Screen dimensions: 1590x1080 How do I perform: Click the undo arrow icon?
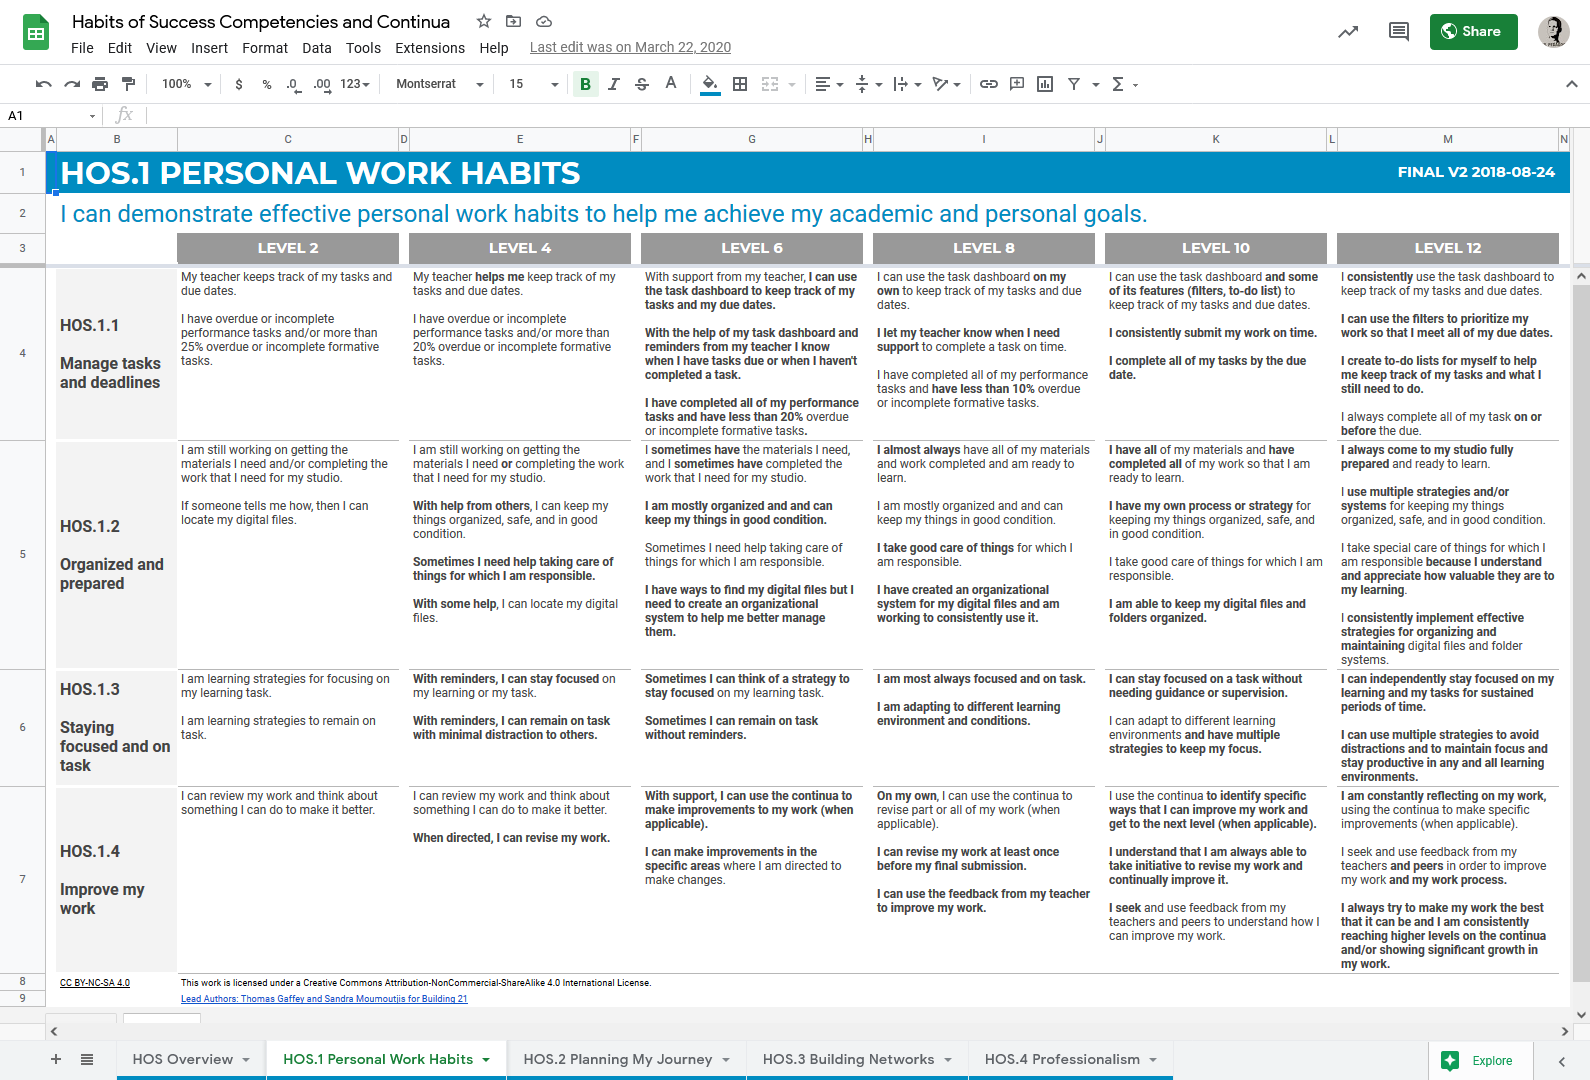point(43,84)
